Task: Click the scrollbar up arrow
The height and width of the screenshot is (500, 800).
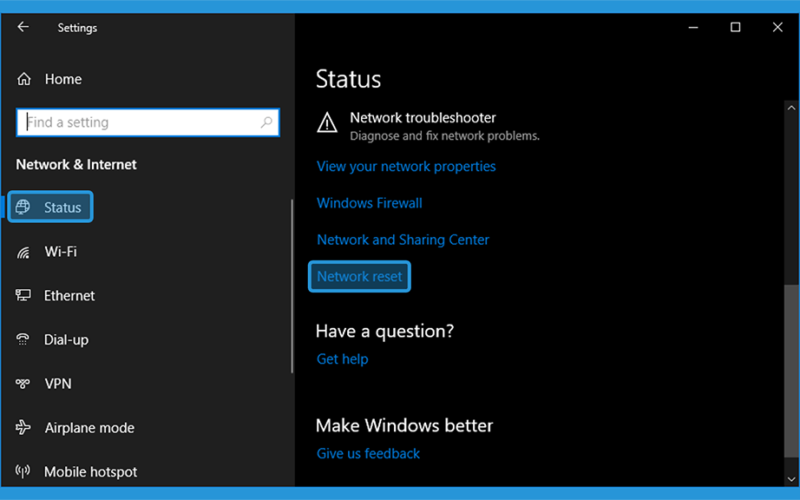Action: [x=791, y=108]
